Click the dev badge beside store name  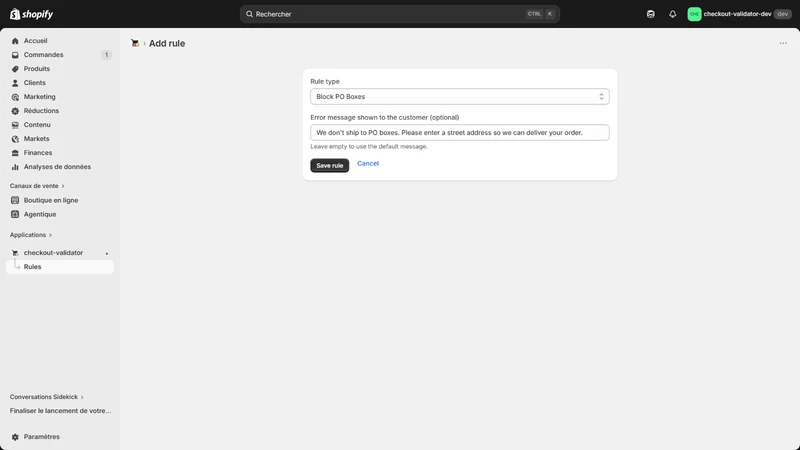pos(782,14)
